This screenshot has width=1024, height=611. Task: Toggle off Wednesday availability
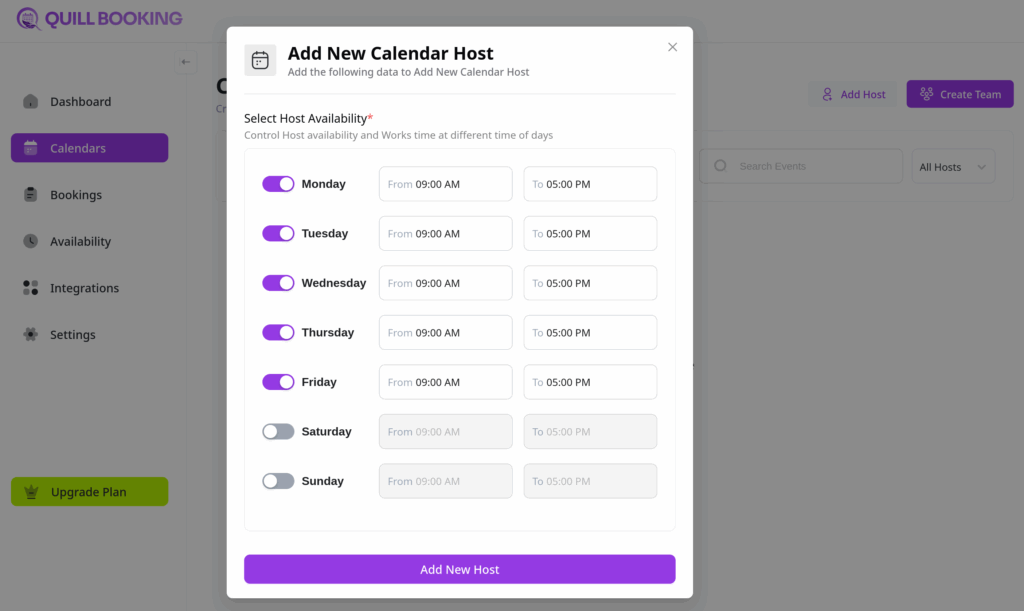(278, 283)
